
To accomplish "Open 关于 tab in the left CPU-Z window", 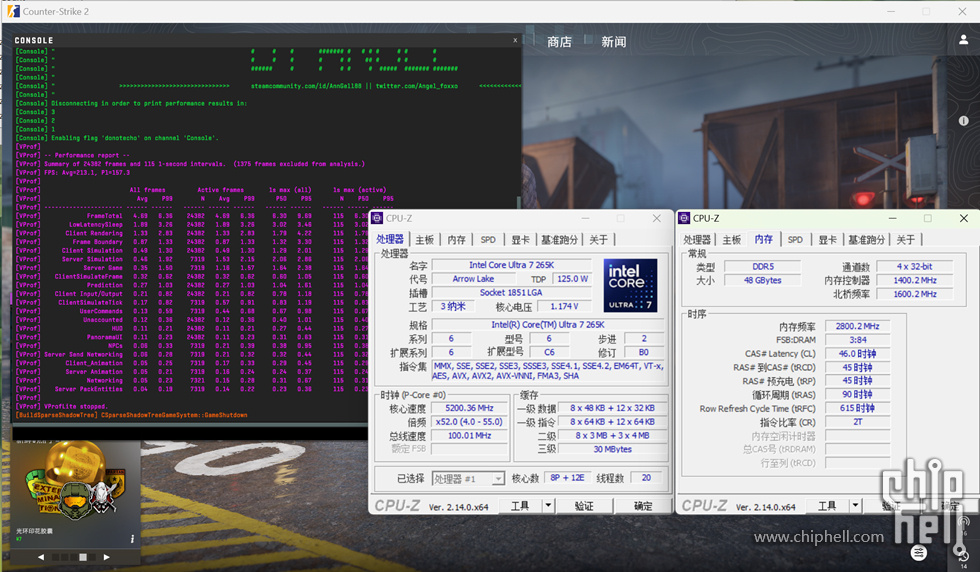I will coord(598,239).
